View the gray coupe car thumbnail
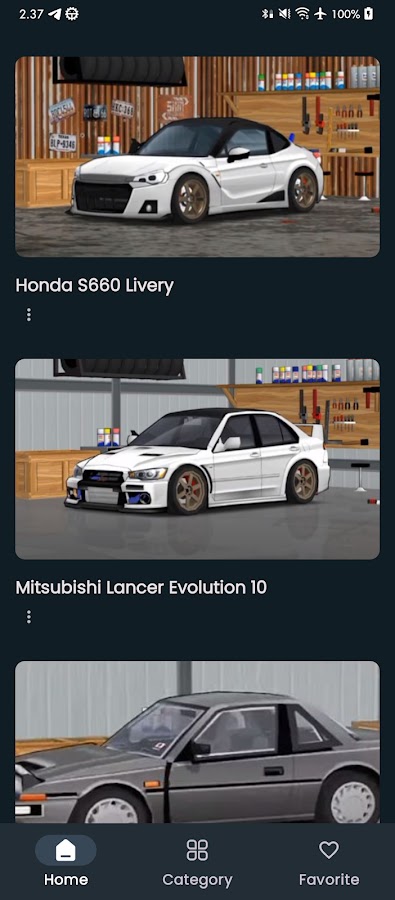Viewport: 395px width, 900px height. [x=198, y=742]
